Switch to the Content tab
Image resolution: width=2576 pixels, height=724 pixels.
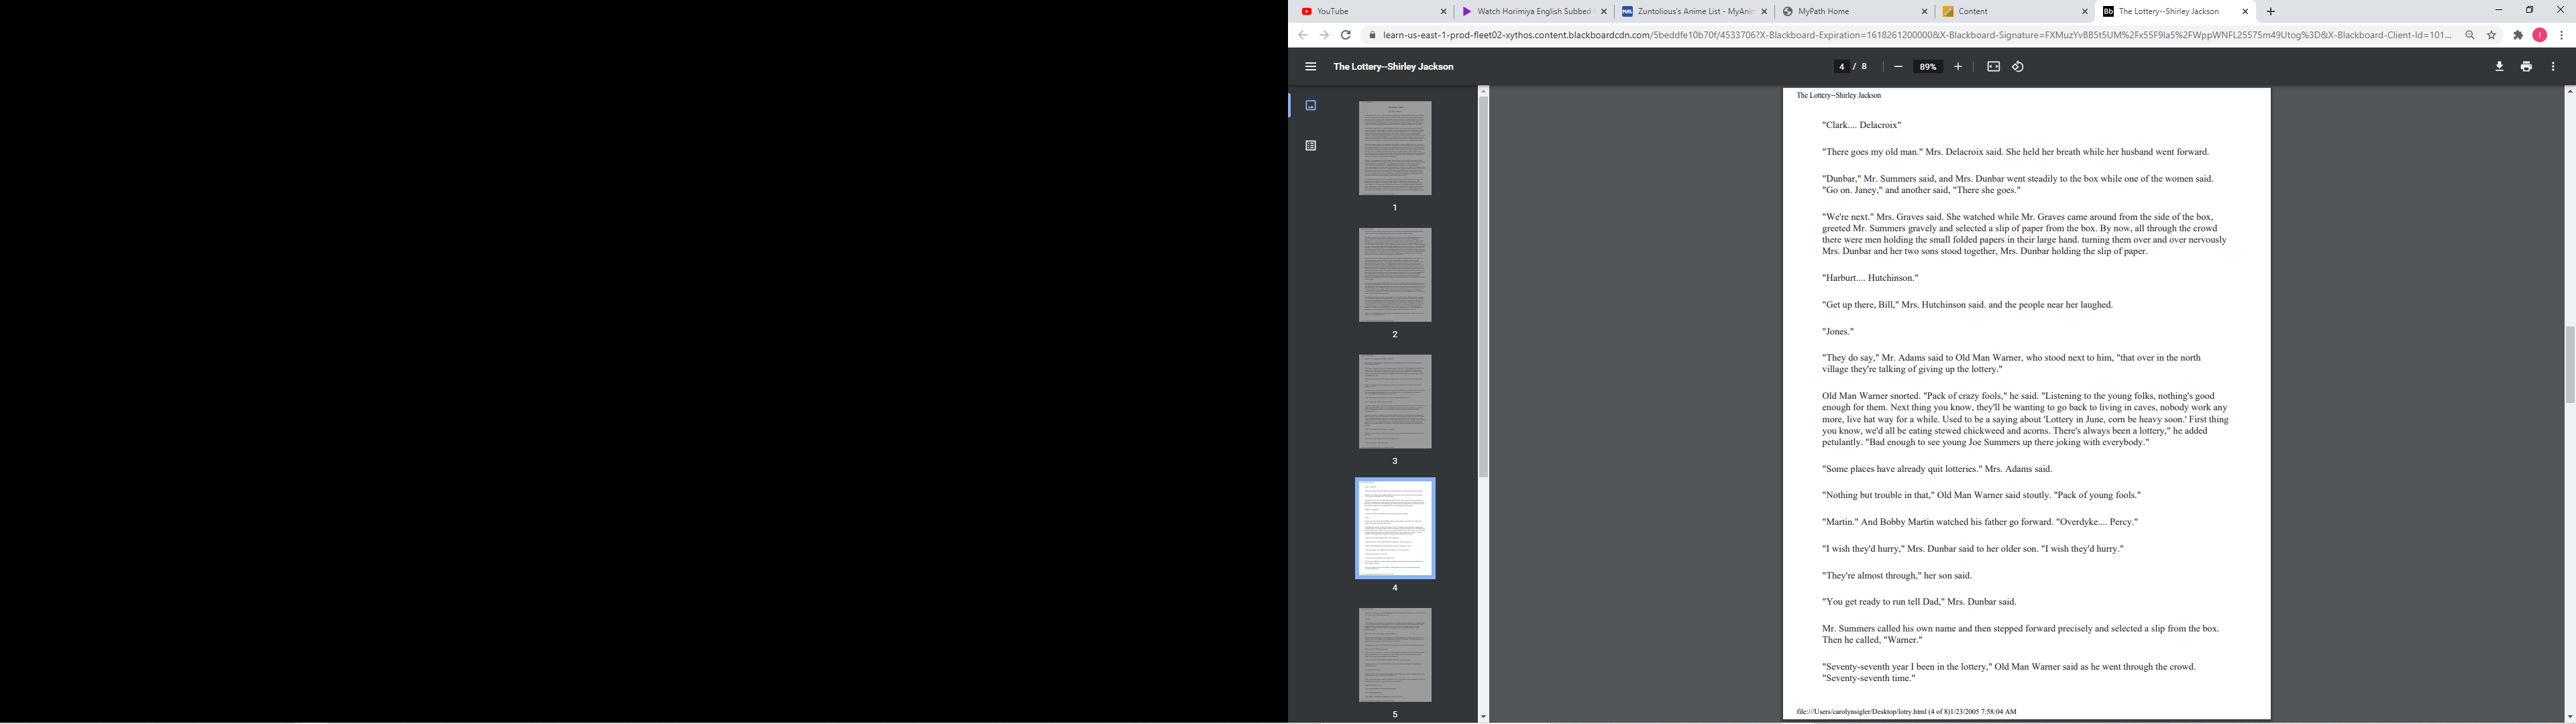2014,12
